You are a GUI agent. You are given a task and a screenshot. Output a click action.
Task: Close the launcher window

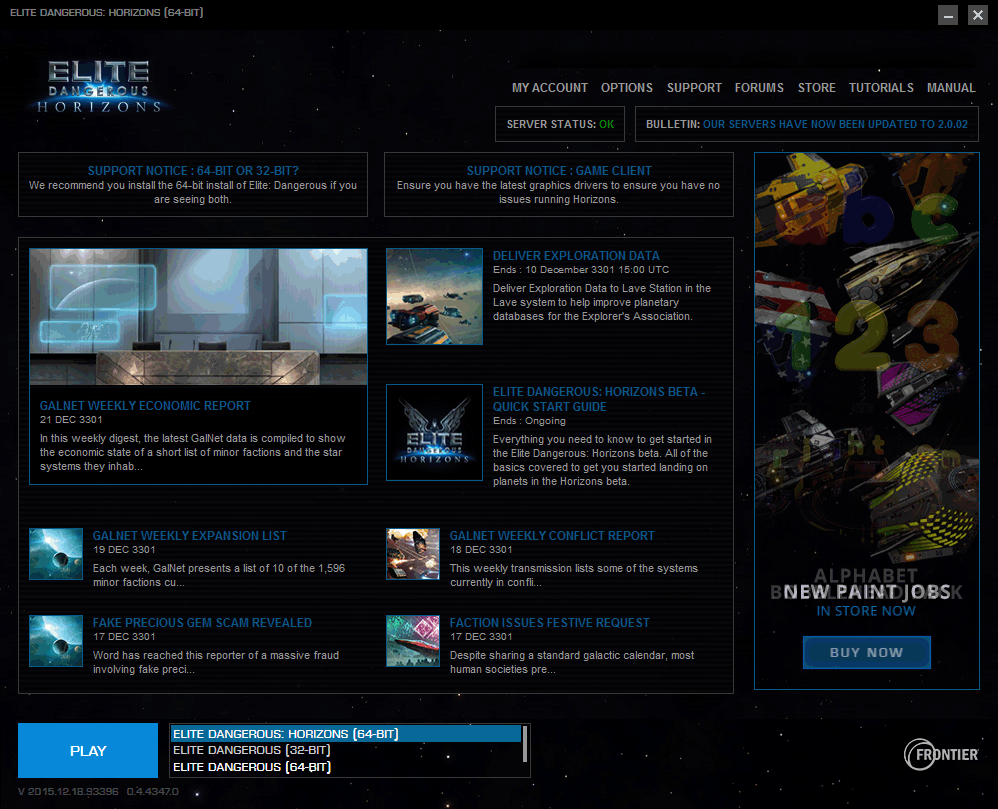coord(978,15)
